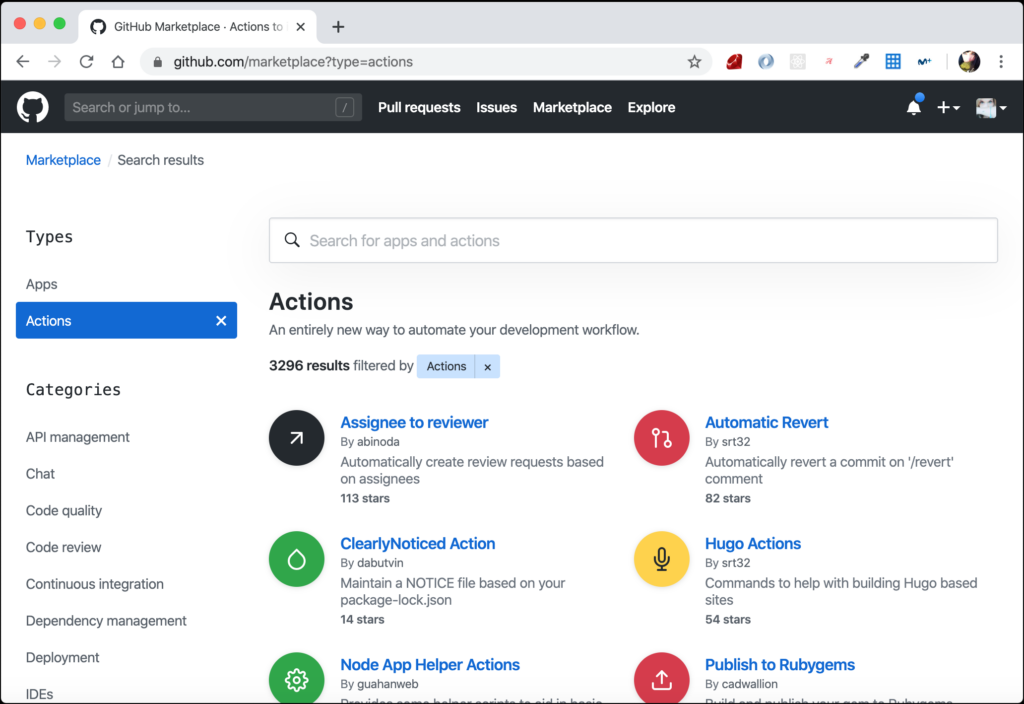Viewport: 1024px width, 704px height.
Task: Open the notifications bell
Action: [914, 107]
